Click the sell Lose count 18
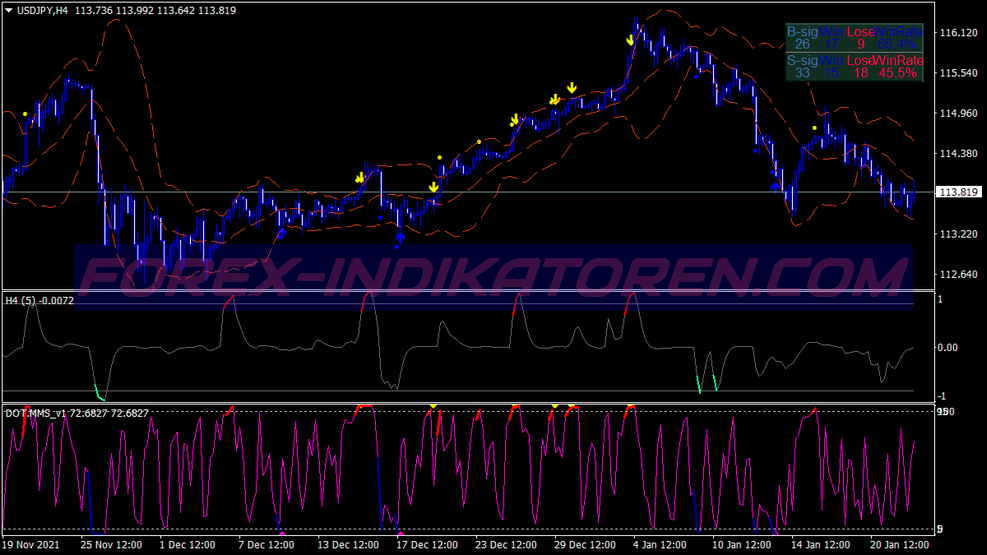 coord(860,73)
